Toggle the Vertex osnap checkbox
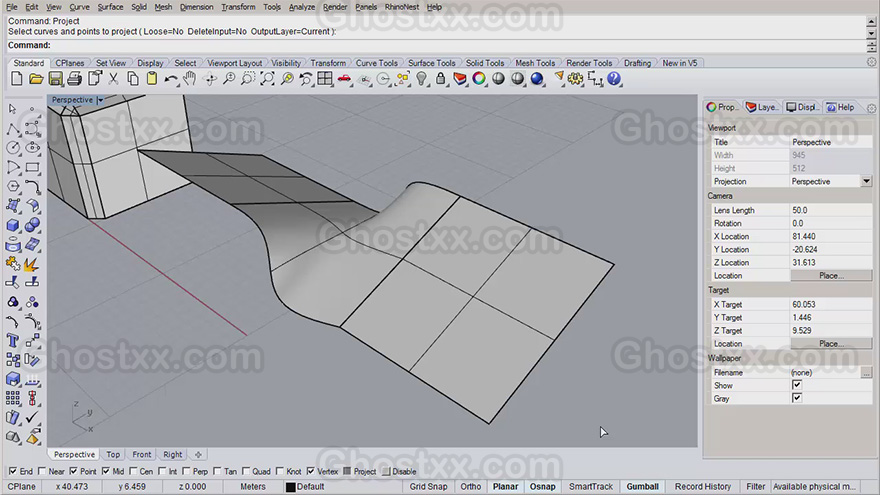 310,471
